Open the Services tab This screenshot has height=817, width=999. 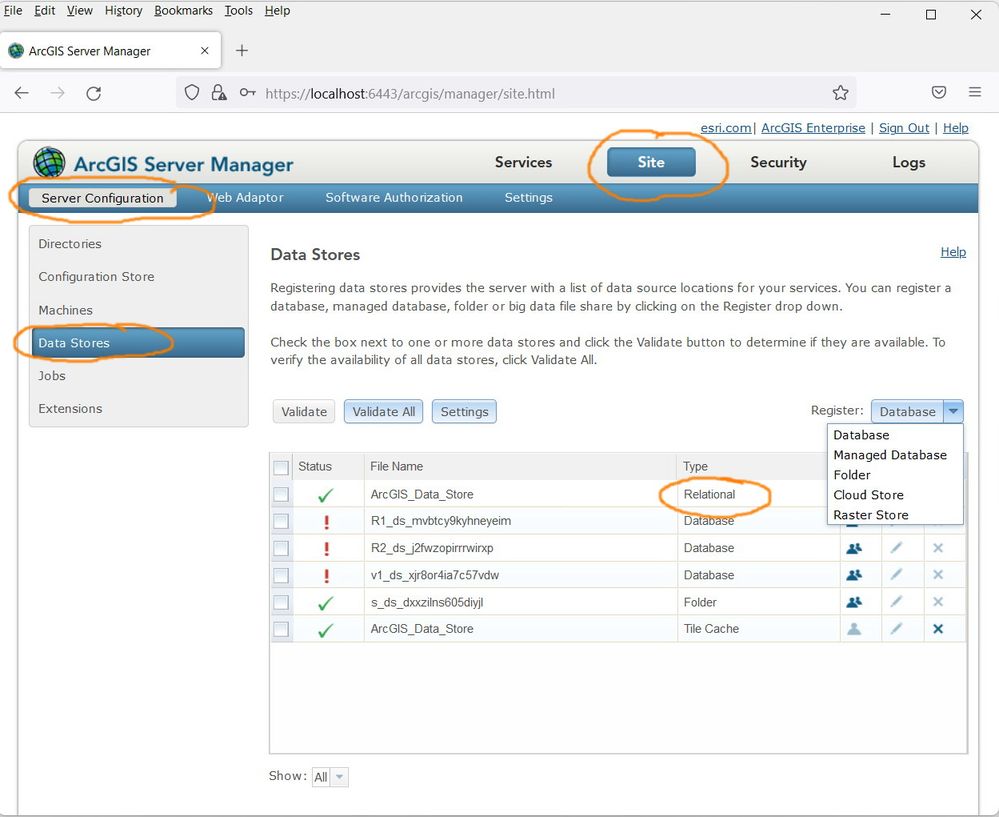pyautogui.click(x=523, y=163)
